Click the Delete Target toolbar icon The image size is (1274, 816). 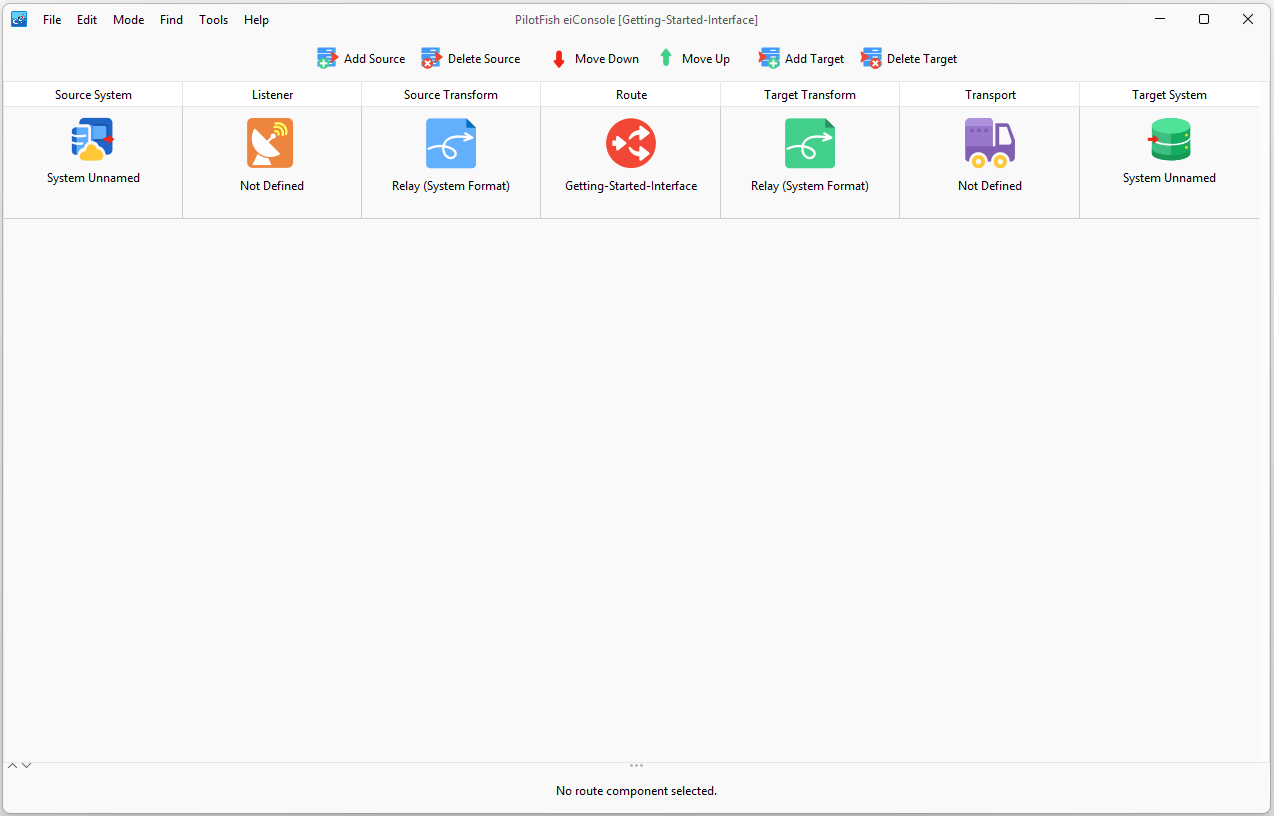[x=871, y=59]
